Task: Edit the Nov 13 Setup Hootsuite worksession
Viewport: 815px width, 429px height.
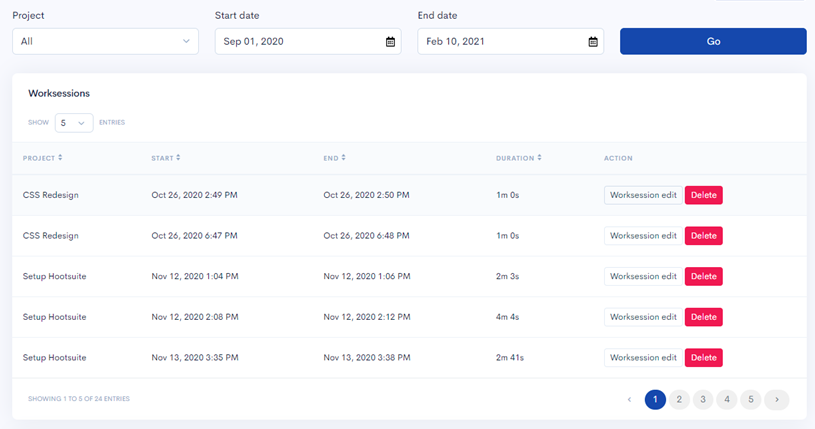Action: pyautogui.click(x=643, y=358)
